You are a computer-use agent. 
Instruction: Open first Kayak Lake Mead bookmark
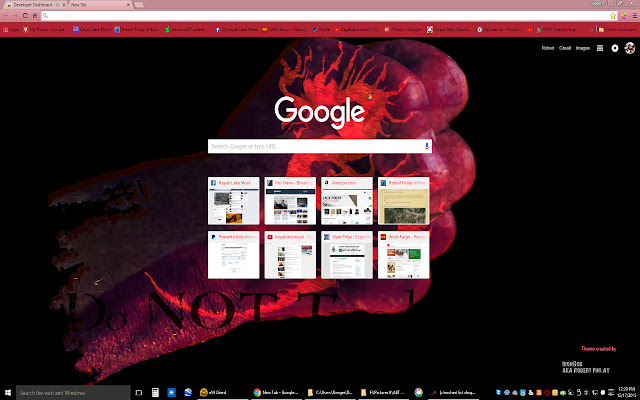coord(92,29)
